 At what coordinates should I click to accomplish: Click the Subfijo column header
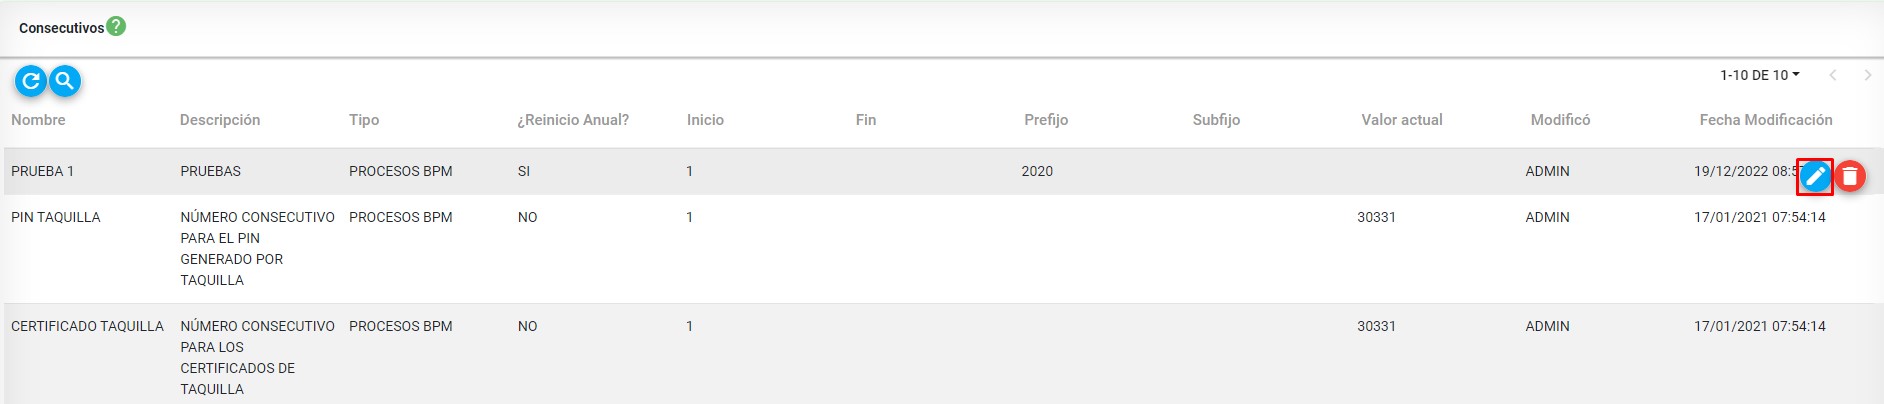coord(1216,120)
